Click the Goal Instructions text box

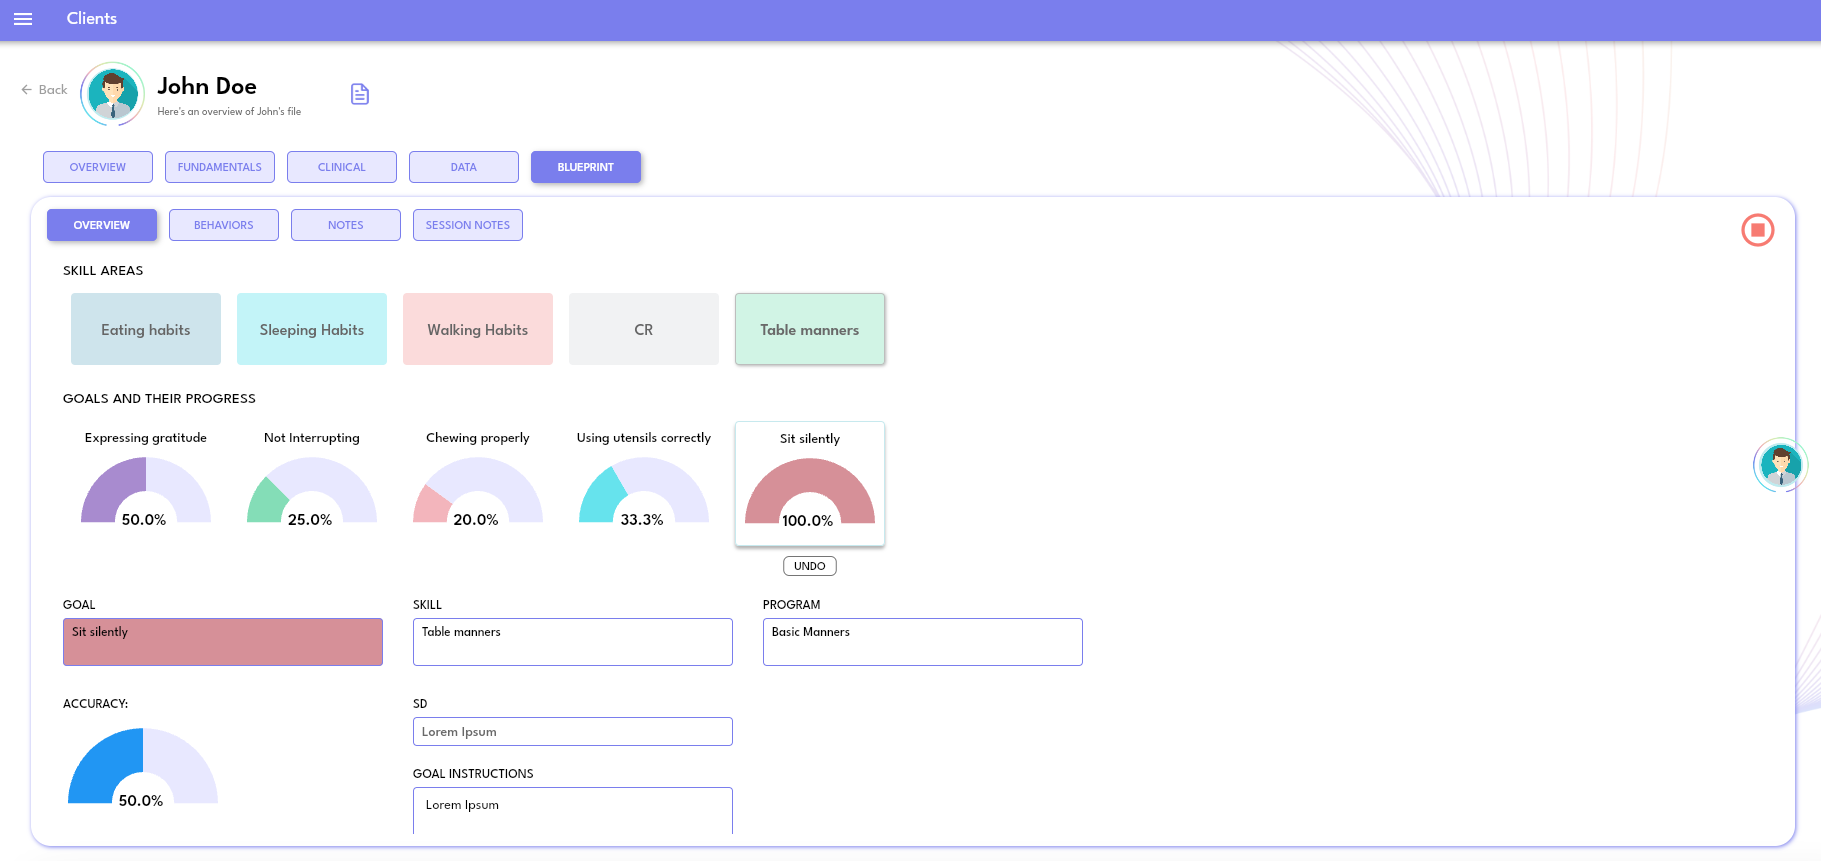[572, 810]
